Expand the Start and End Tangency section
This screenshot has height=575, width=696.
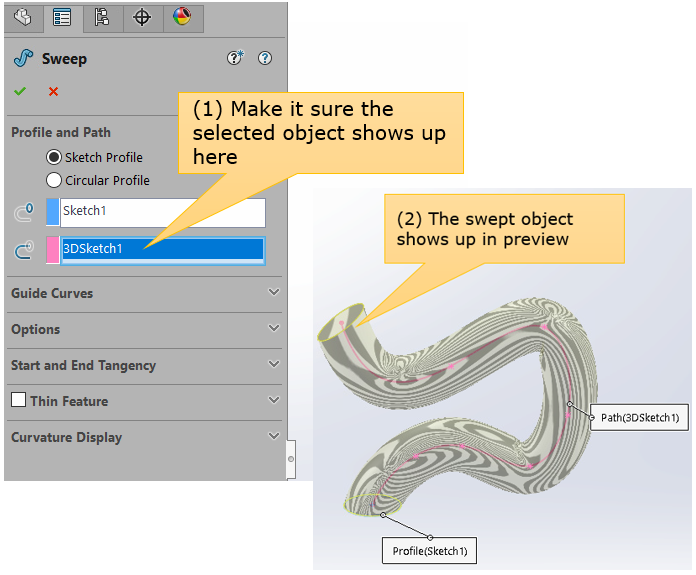tap(274, 364)
